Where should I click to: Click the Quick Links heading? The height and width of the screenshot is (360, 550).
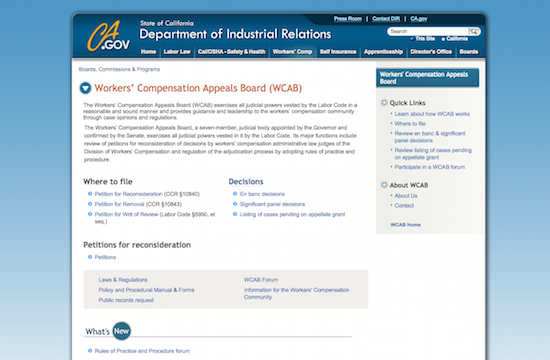point(407,103)
